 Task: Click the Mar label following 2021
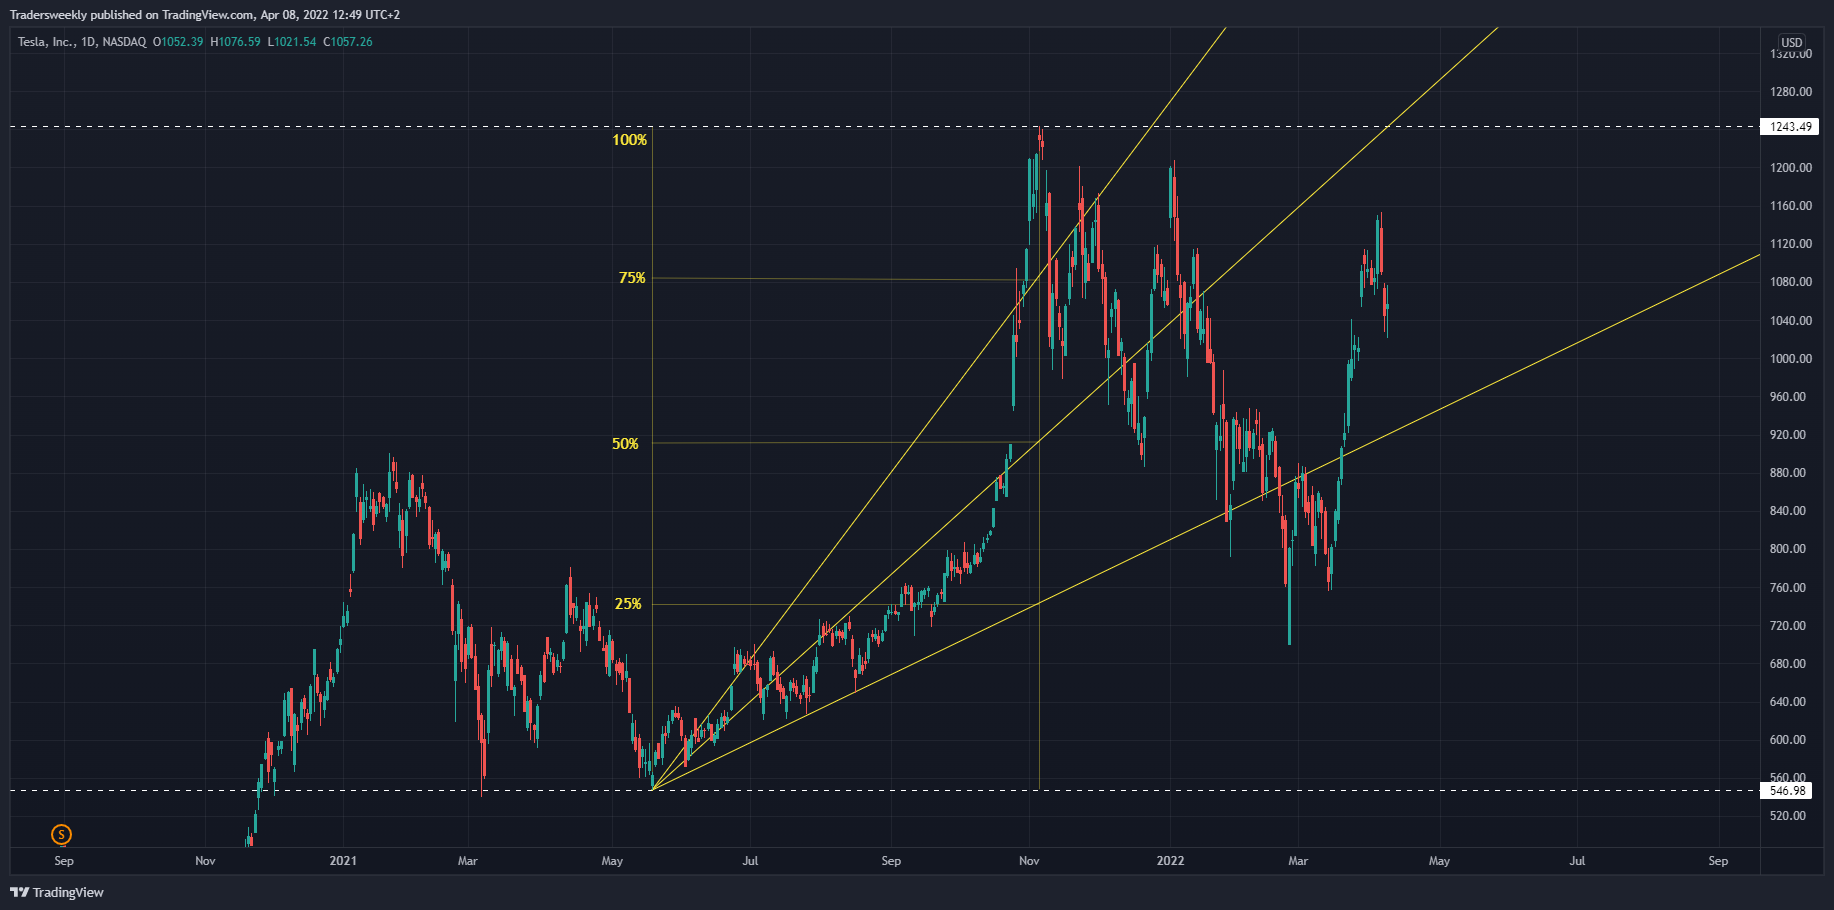[x=467, y=861]
